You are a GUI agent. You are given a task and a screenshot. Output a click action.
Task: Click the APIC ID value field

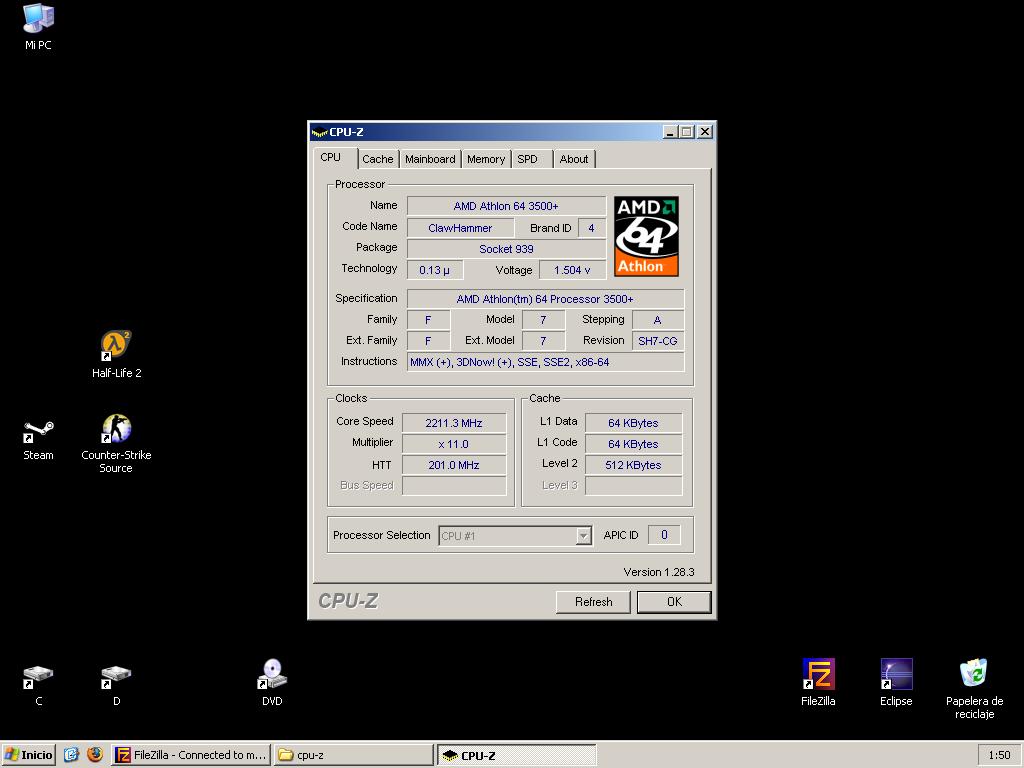pos(664,535)
